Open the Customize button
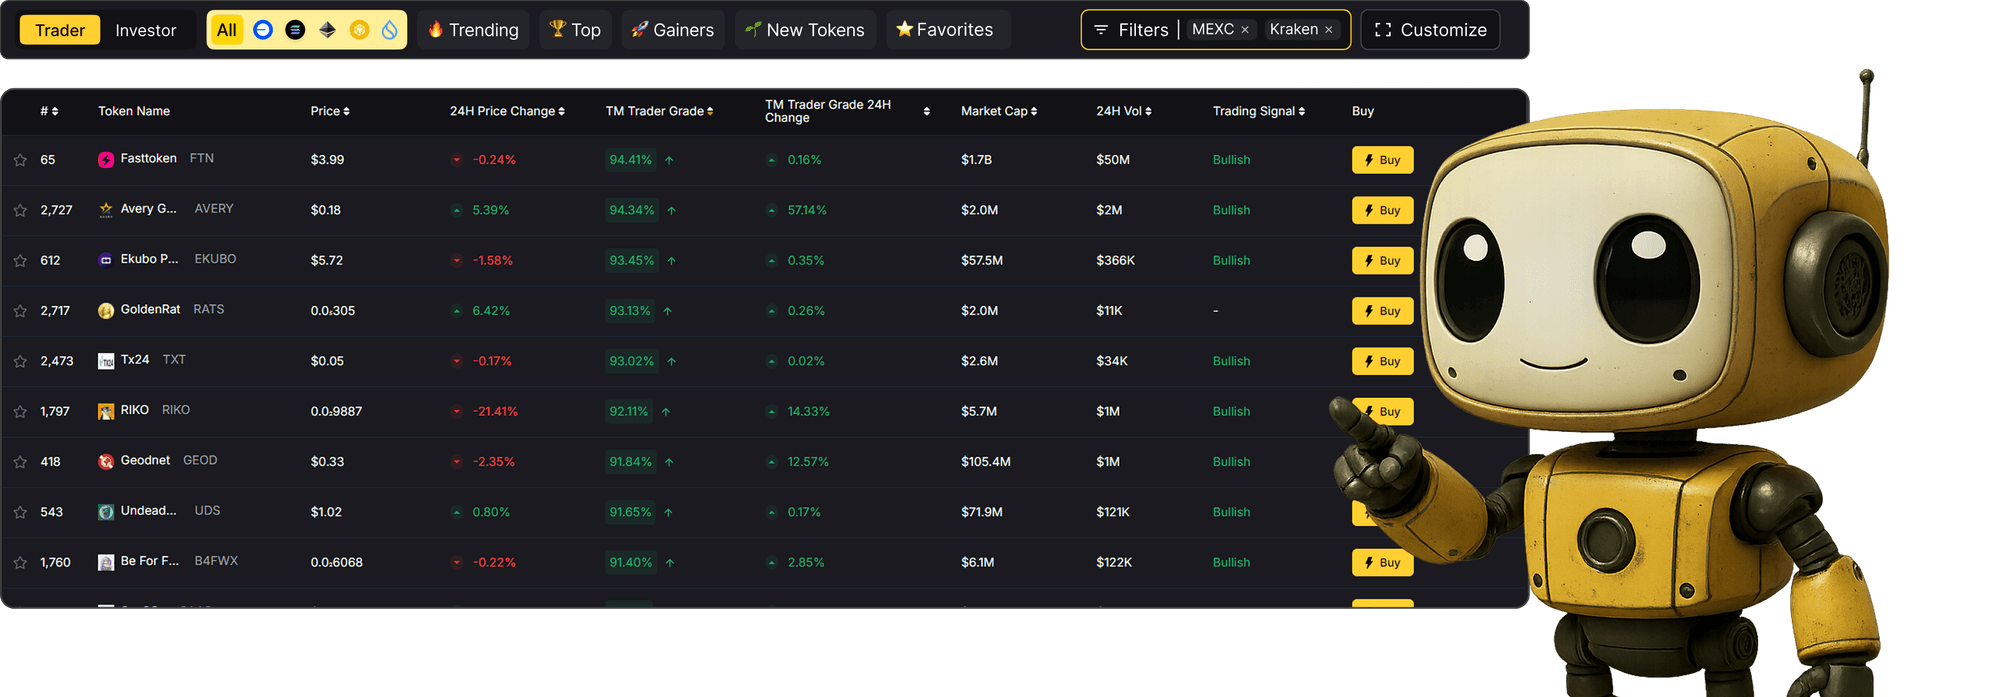 coord(1430,30)
